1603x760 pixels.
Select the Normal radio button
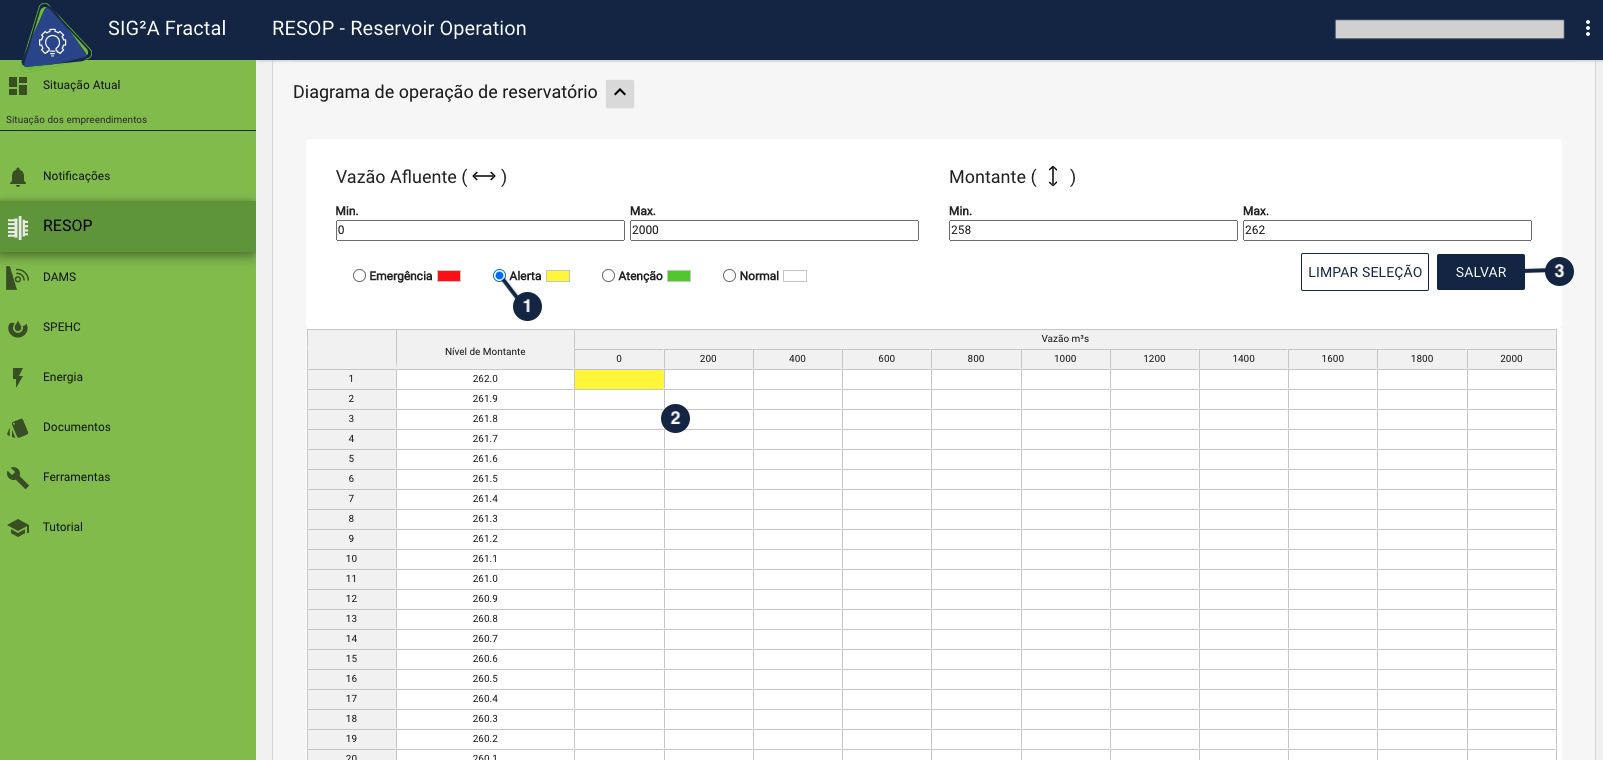tap(729, 276)
